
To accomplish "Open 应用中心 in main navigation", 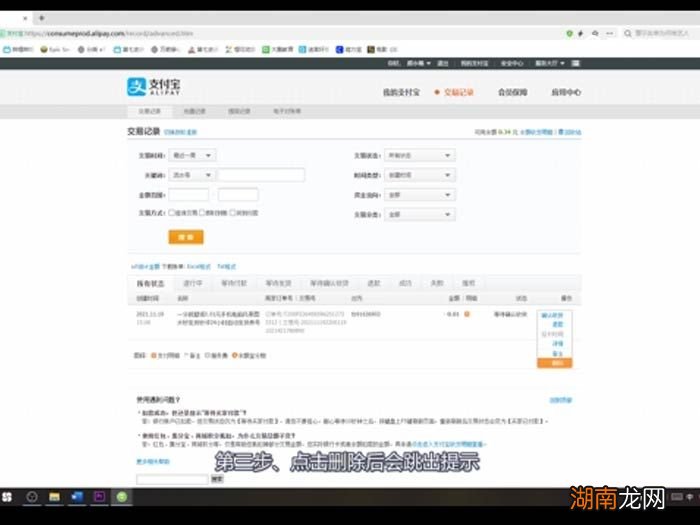I will coord(566,92).
